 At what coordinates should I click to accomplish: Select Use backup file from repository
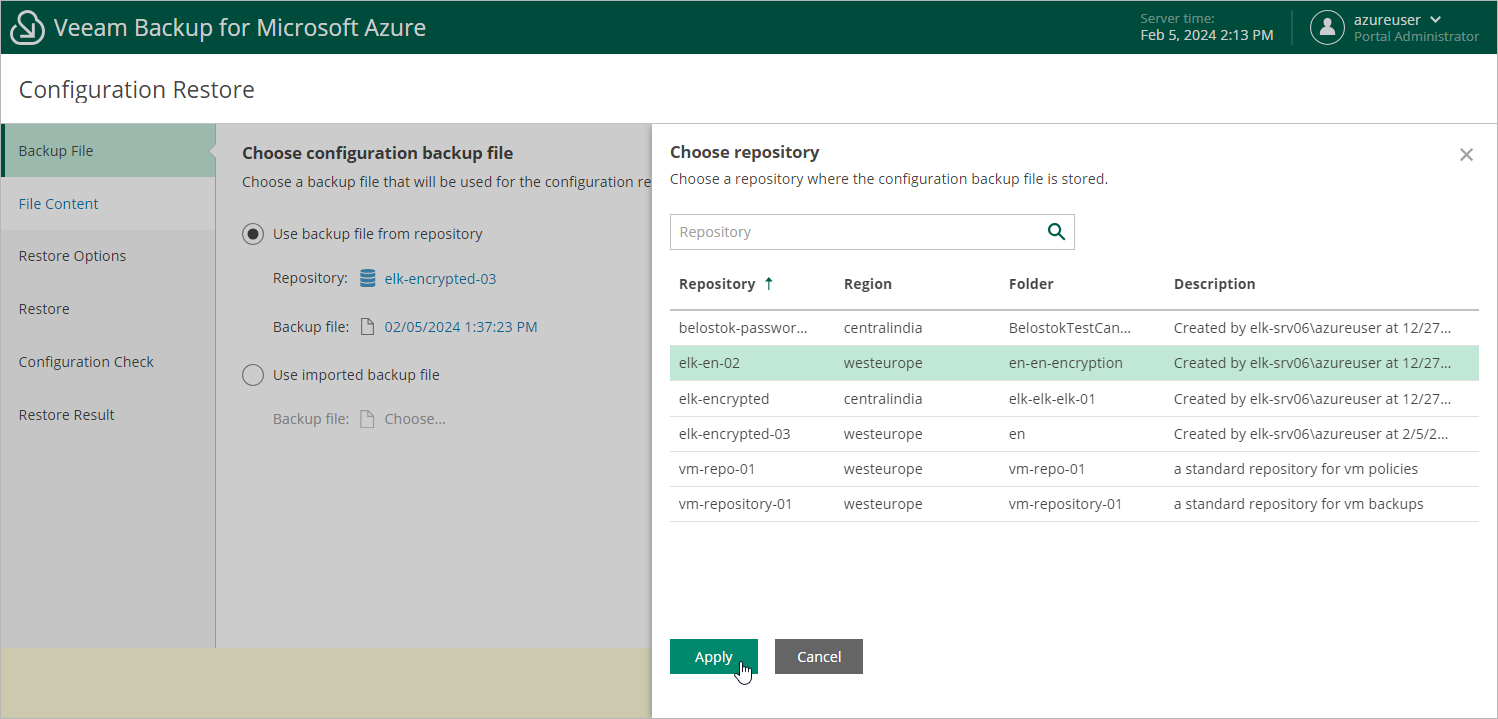[x=254, y=234]
